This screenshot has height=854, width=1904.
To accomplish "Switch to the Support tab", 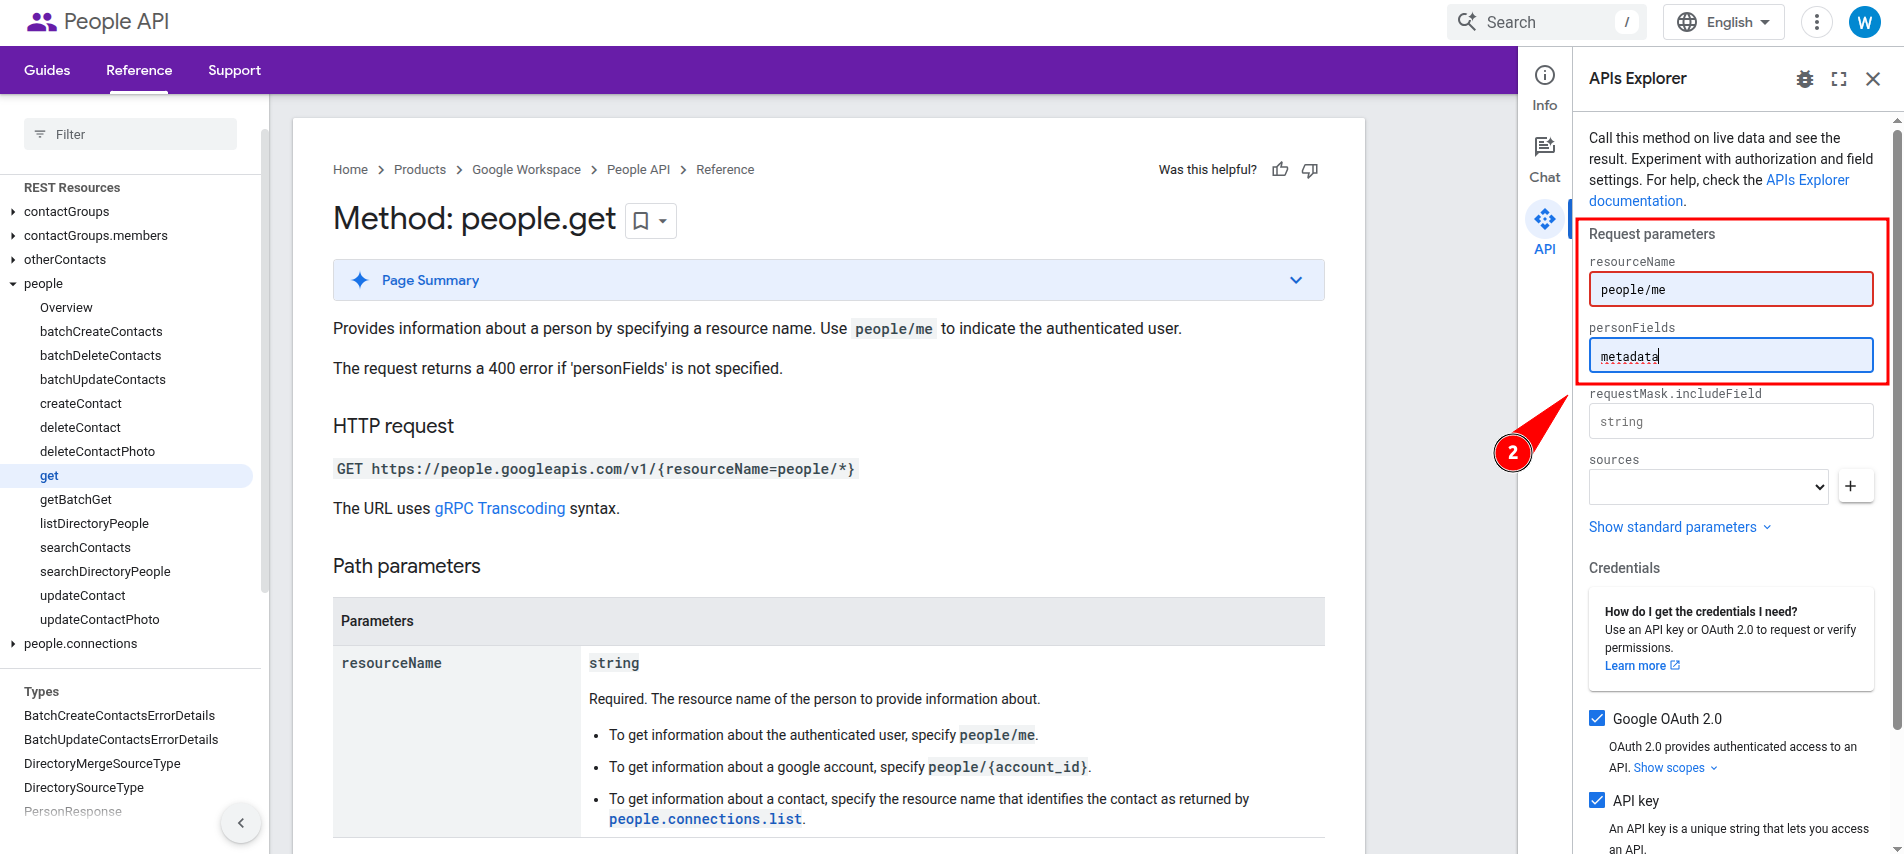I will pos(234,70).
